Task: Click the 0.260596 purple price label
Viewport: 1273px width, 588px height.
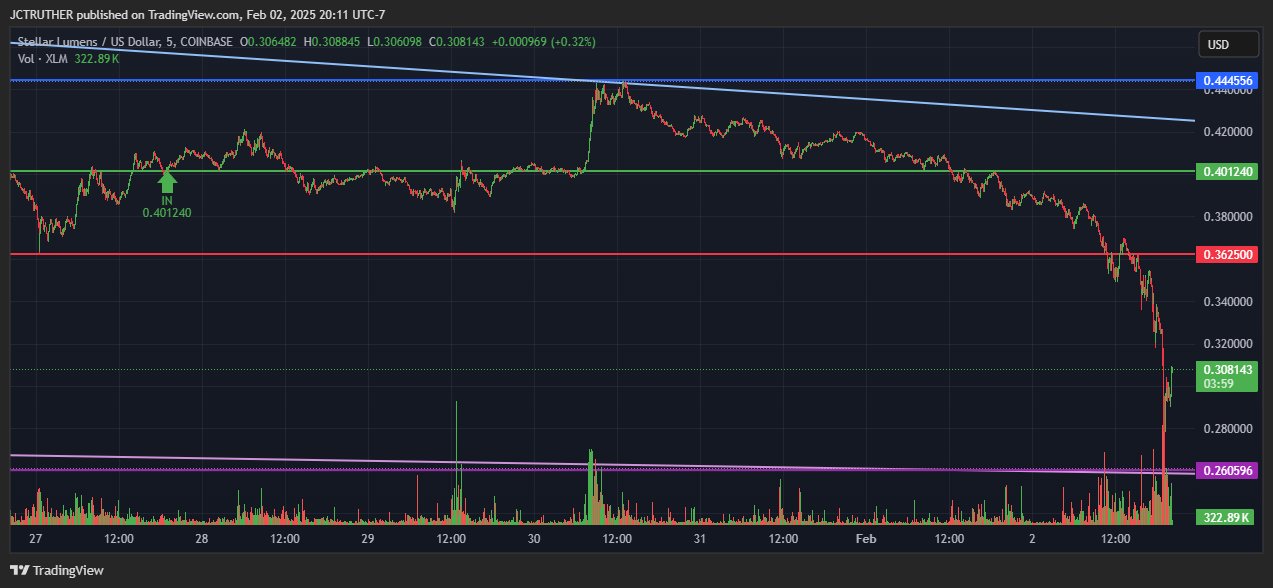Action: pos(1226,470)
